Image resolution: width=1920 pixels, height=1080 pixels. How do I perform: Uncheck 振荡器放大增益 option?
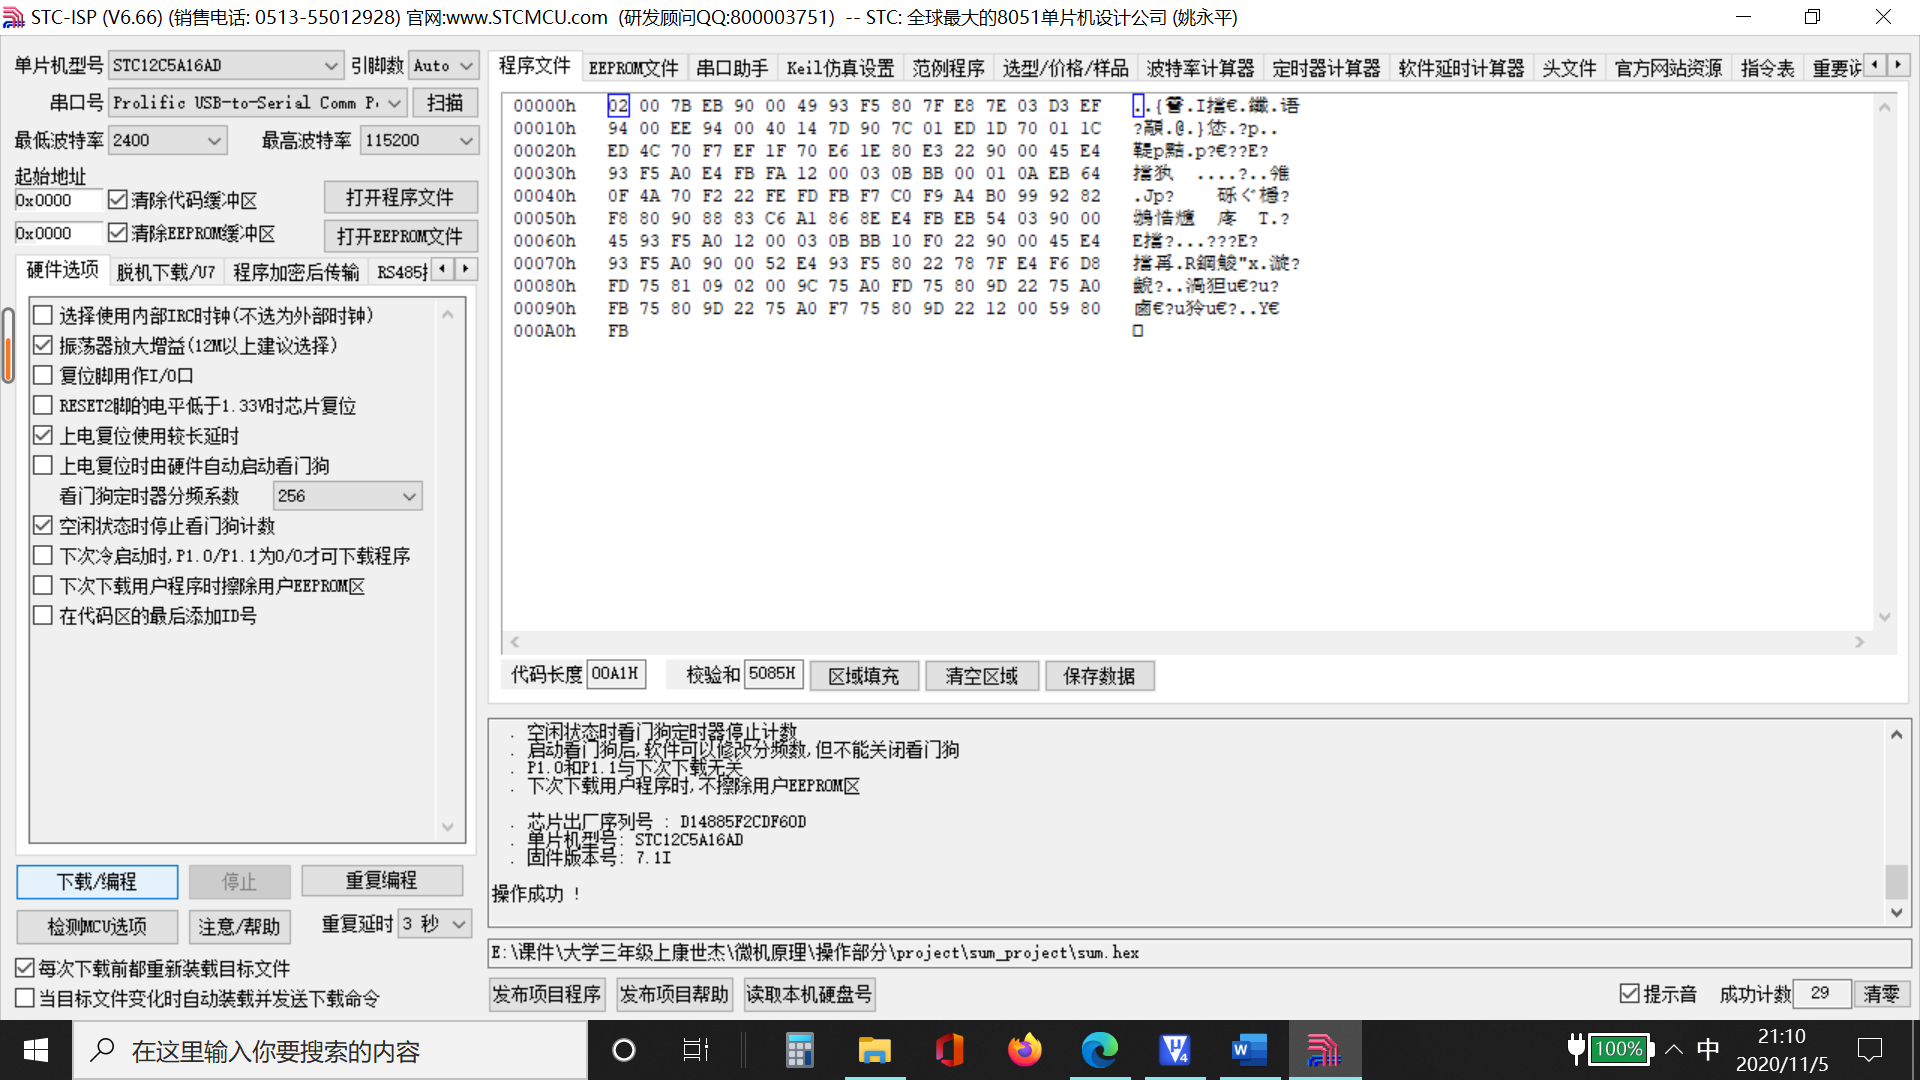(x=43, y=344)
